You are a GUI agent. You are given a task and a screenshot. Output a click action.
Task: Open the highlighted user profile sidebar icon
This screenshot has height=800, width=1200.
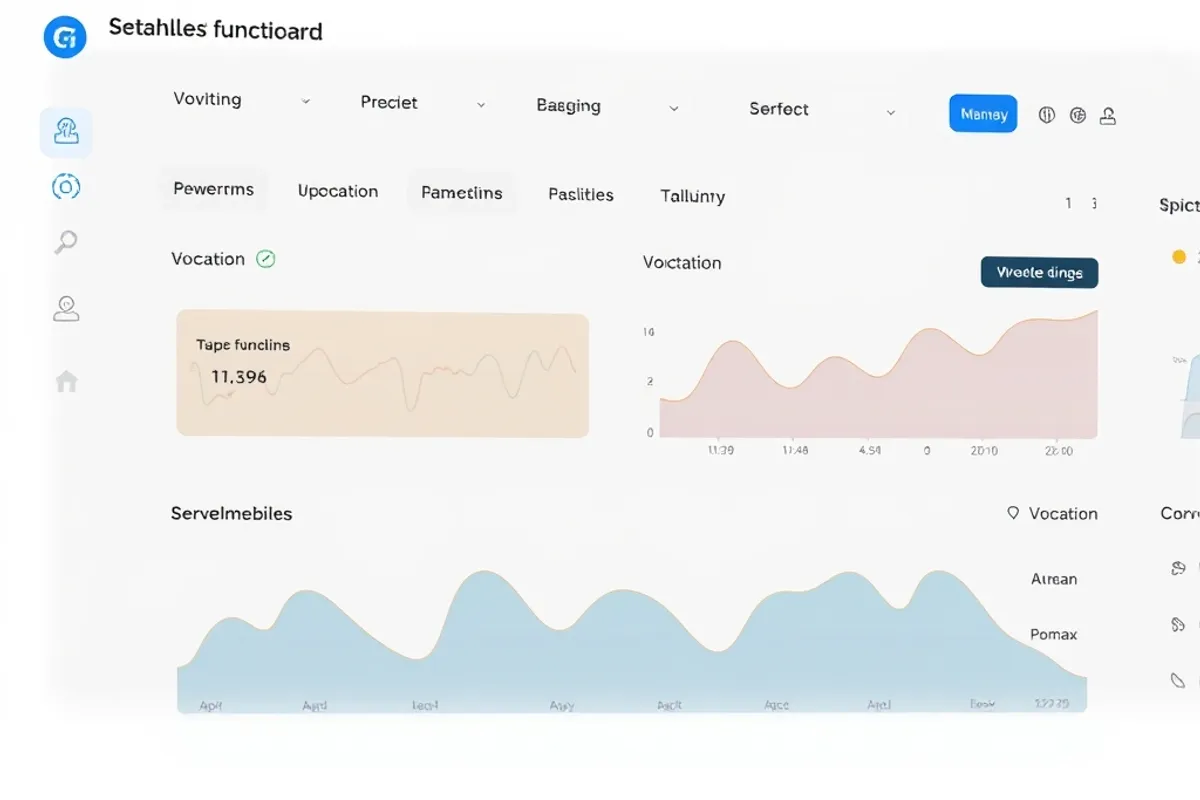pos(66,133)
